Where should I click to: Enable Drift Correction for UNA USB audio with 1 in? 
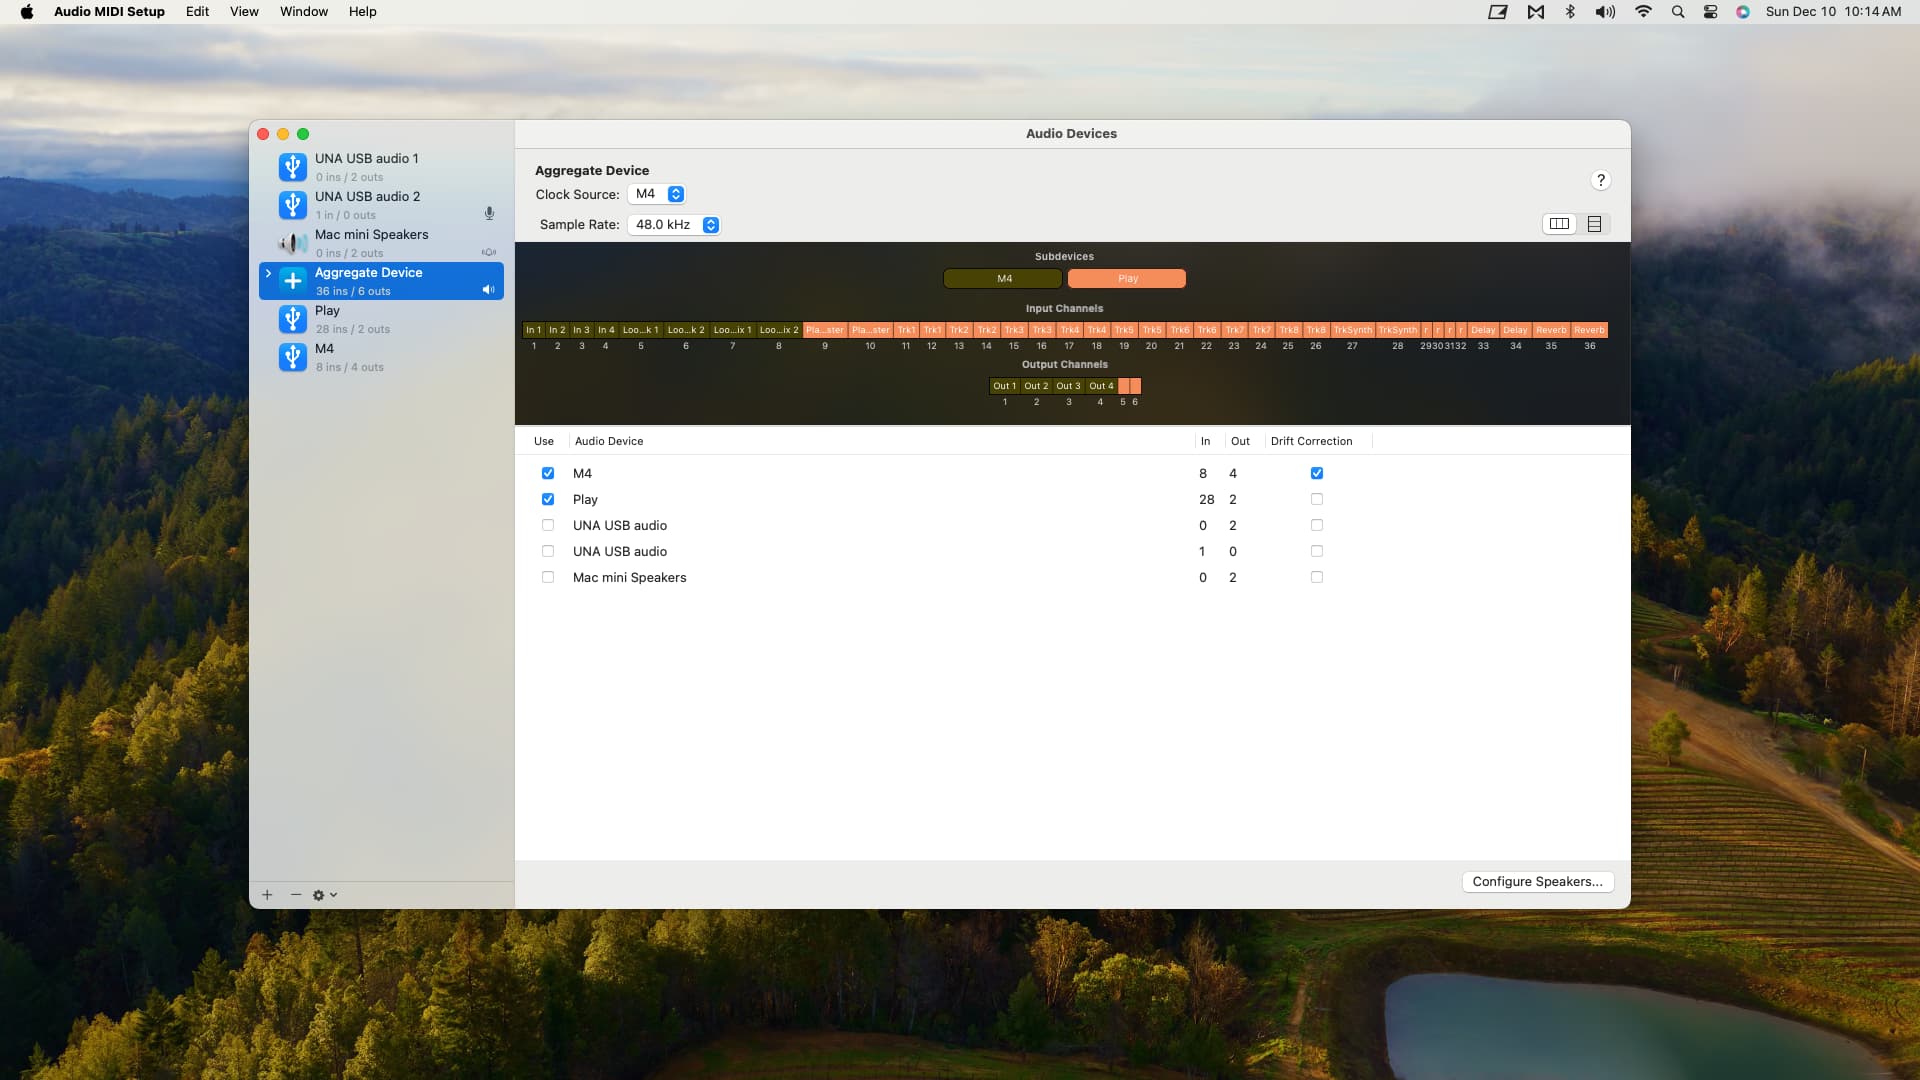[1317, 551]
